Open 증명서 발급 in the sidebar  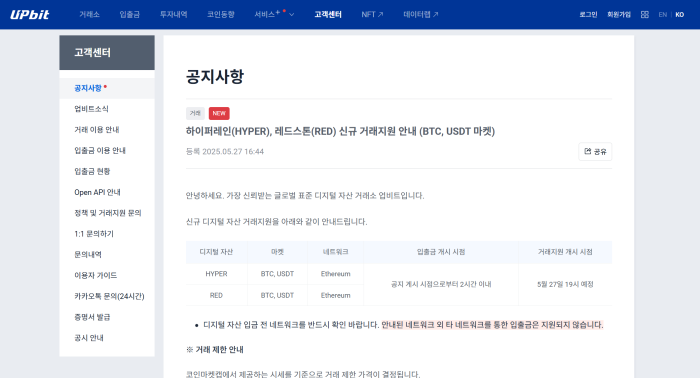(x=107, y=317)
